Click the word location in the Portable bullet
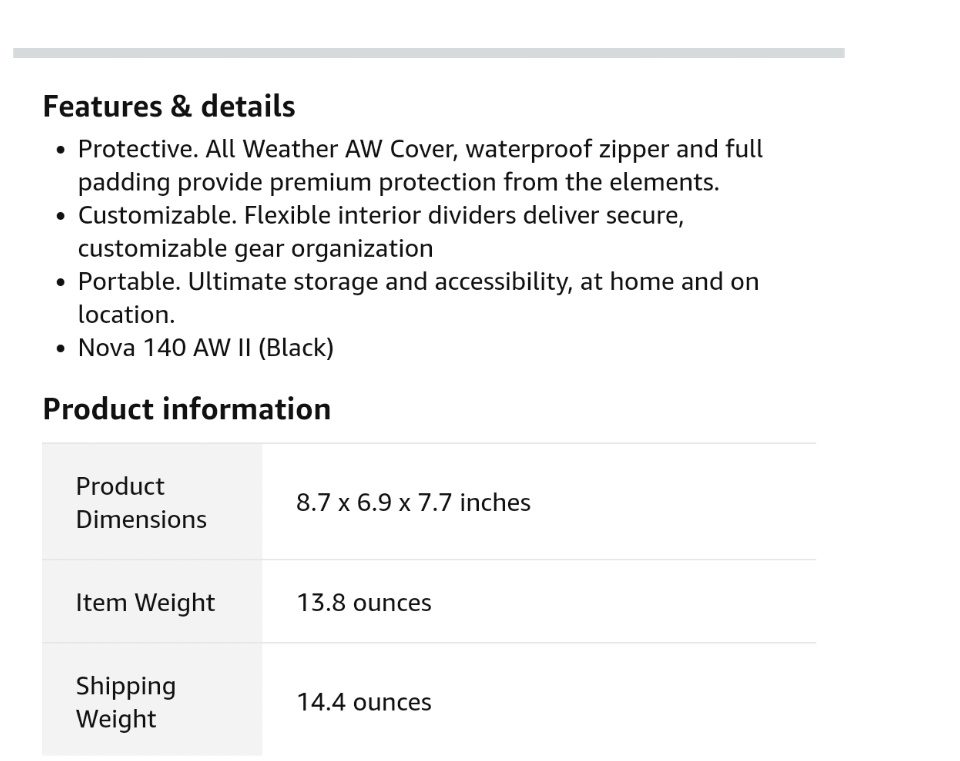 pos(126,314)
